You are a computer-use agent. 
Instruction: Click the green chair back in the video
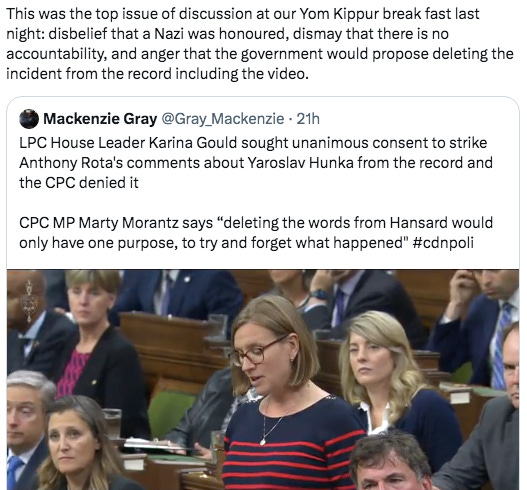coord(169,415)
